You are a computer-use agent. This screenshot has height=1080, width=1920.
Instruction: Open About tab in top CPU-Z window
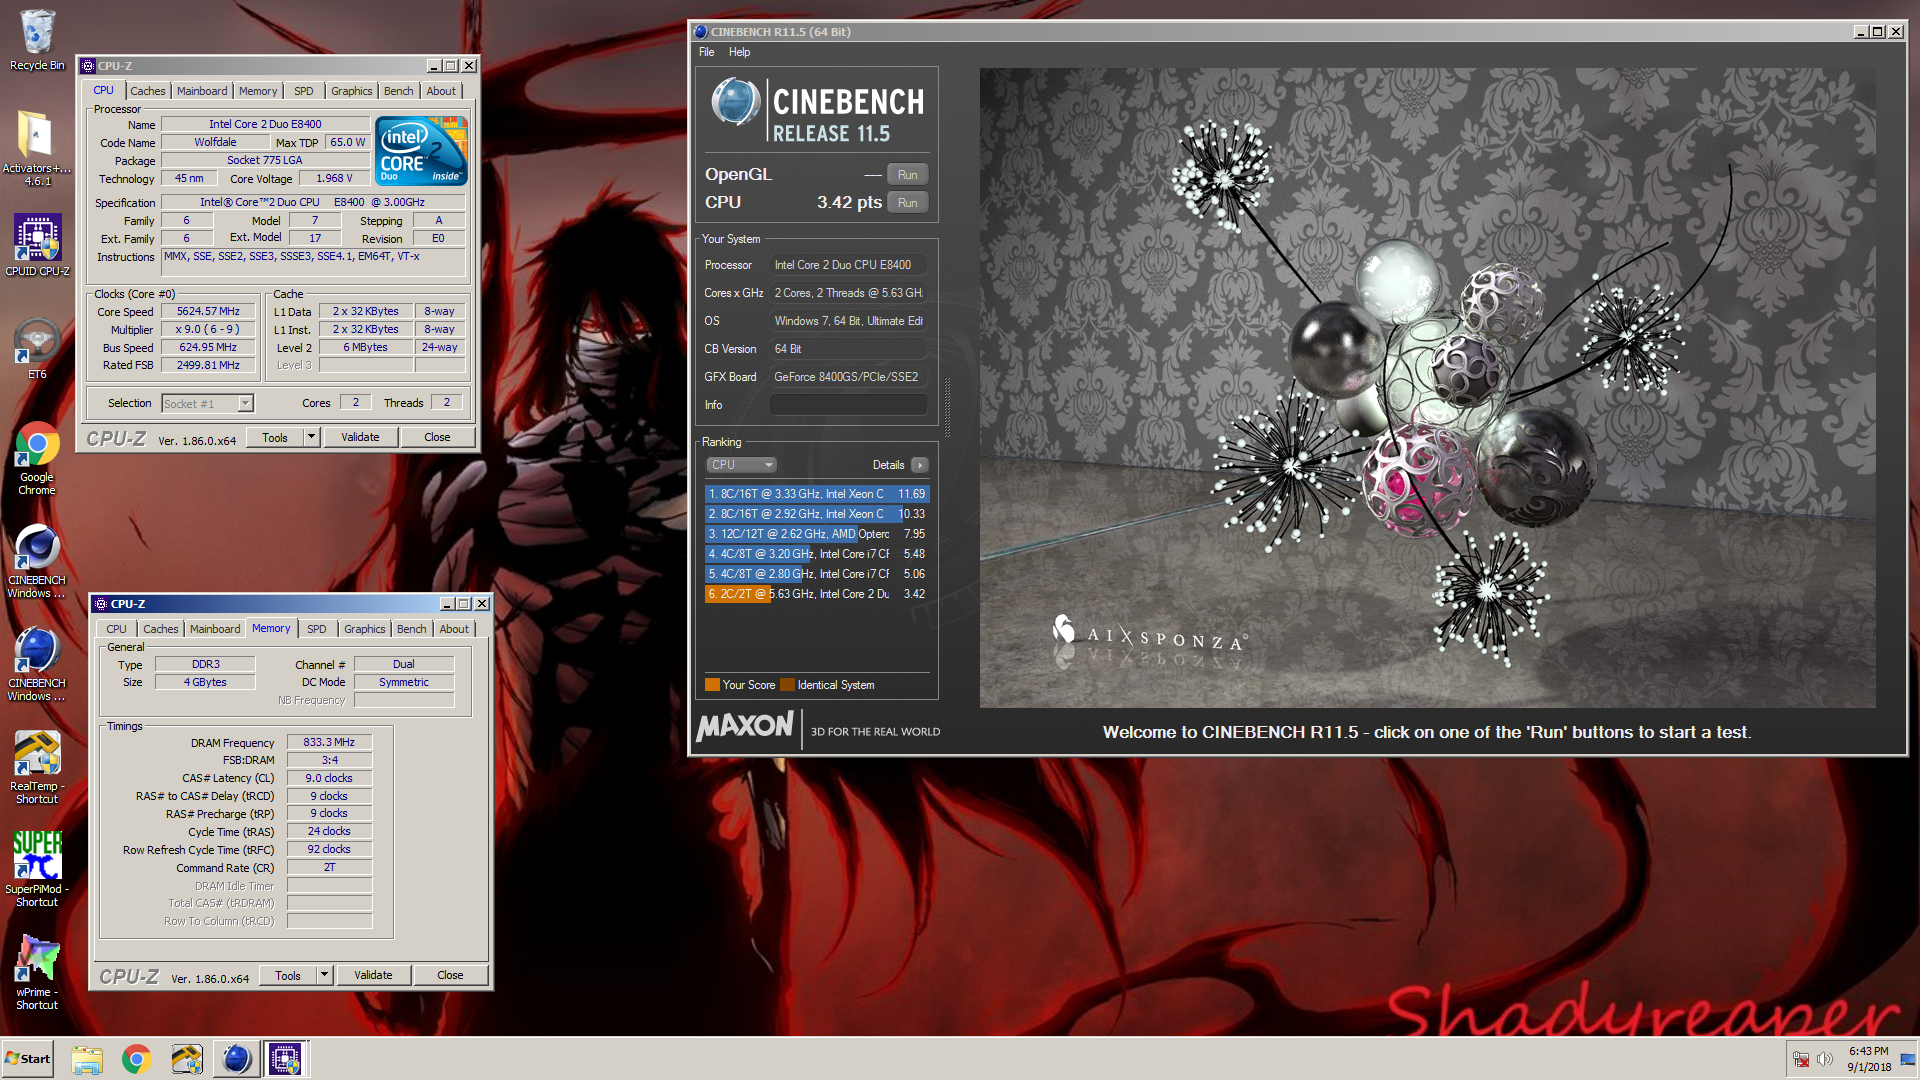click(441, 91)
